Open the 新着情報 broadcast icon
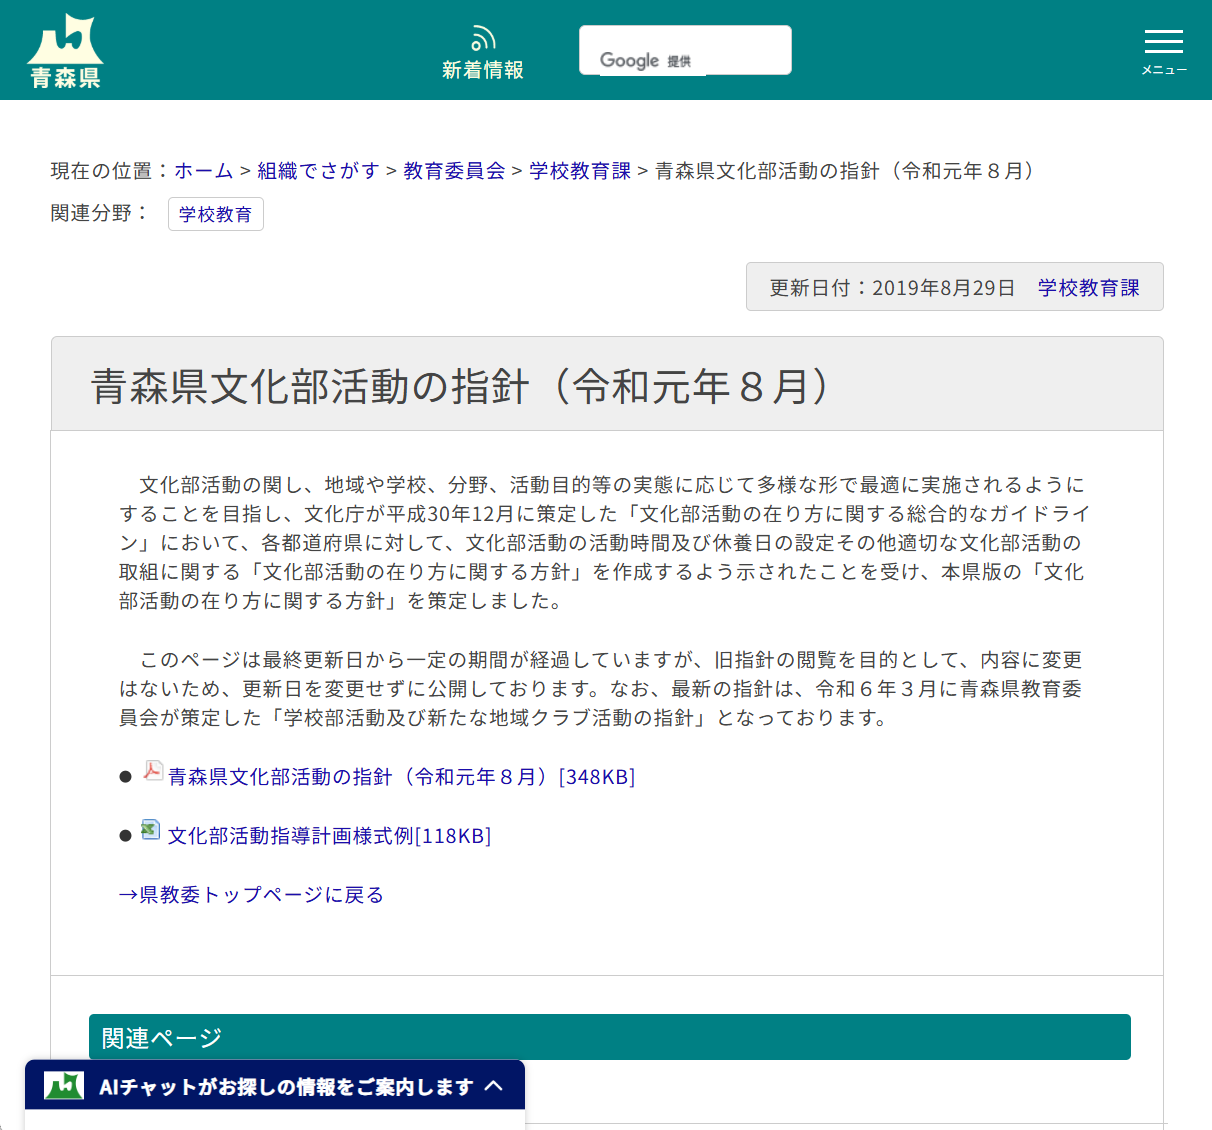The image size is (1212, 1130). [x=483, y=36]
